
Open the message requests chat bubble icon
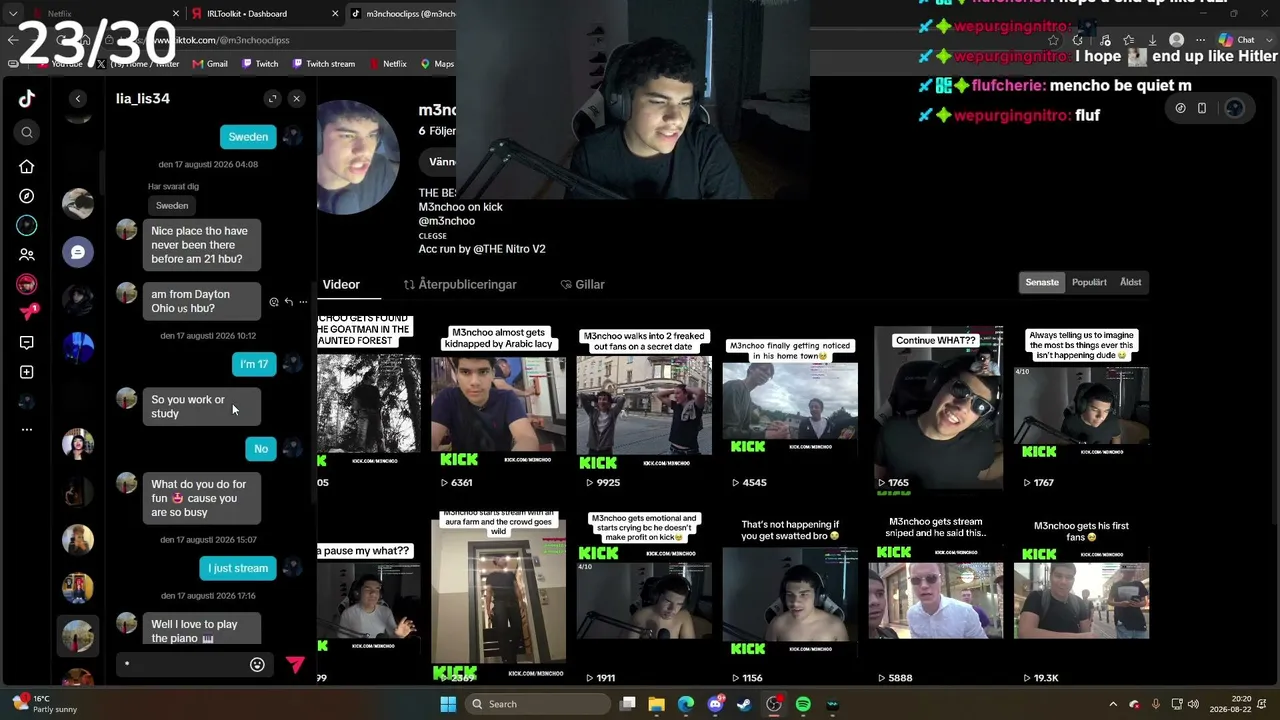pyautogui.click(x=78, y=252)
